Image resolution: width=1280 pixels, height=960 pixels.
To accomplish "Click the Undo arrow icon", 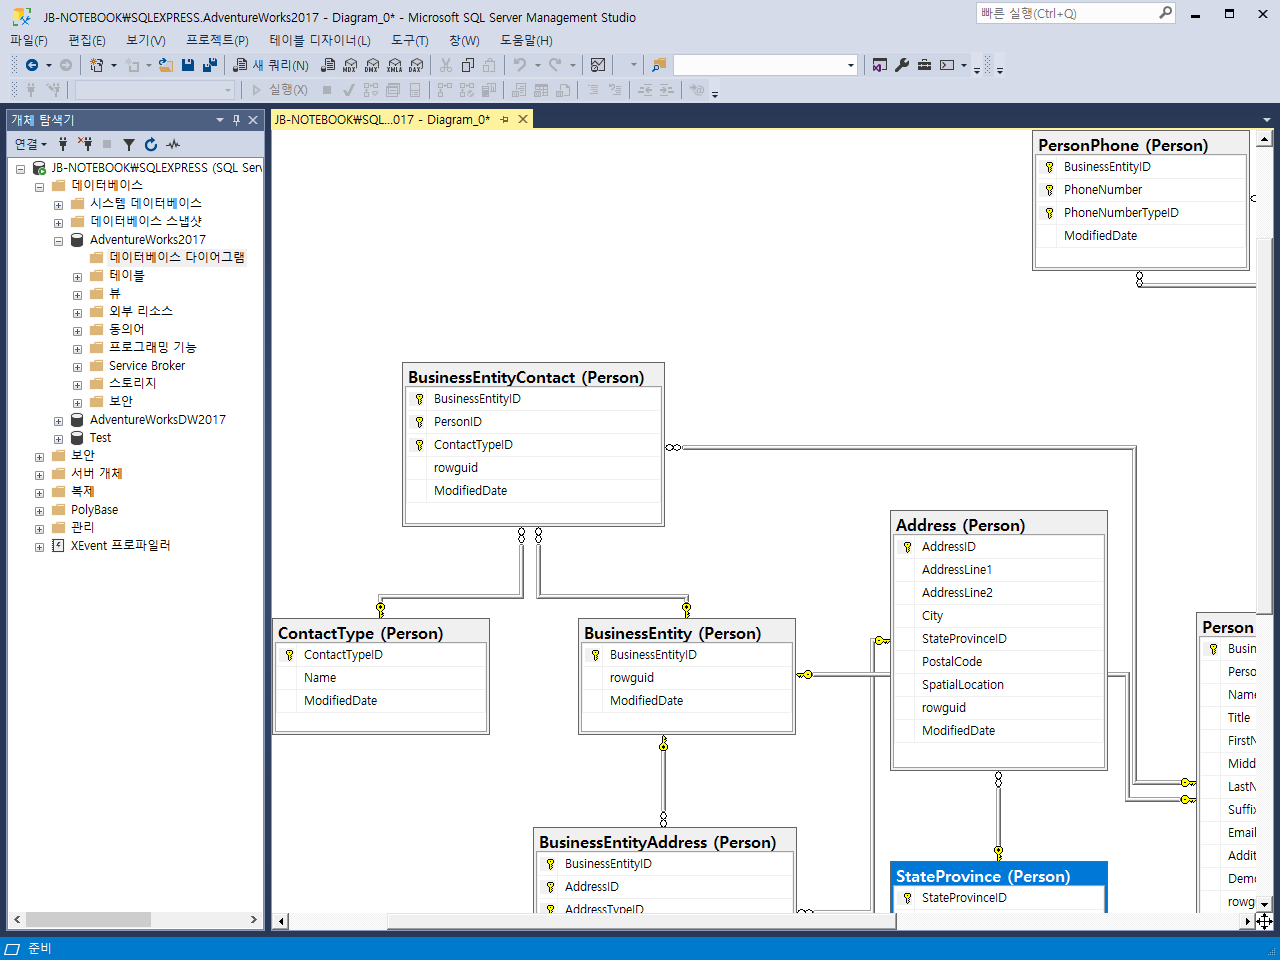I will [x=520, y=65].
